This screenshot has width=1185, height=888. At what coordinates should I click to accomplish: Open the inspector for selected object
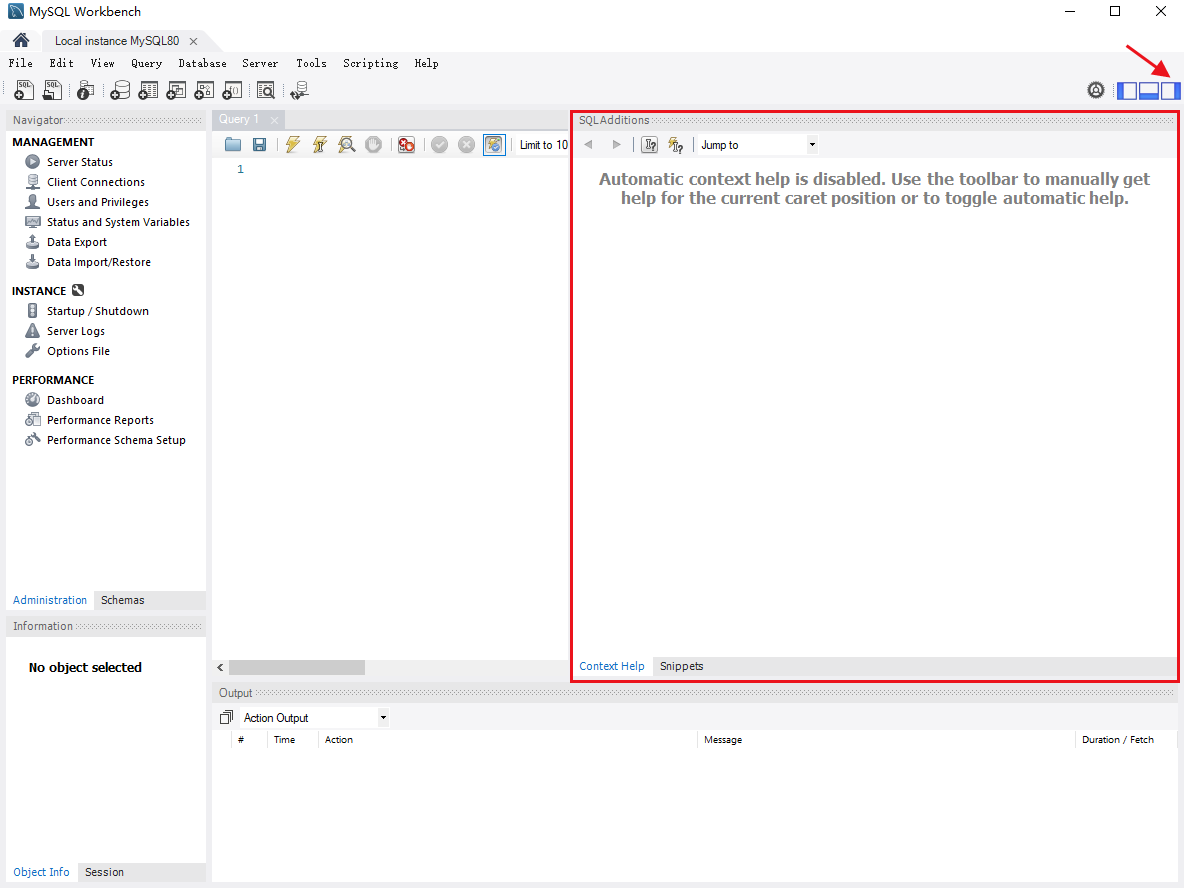tap(85, 91)
